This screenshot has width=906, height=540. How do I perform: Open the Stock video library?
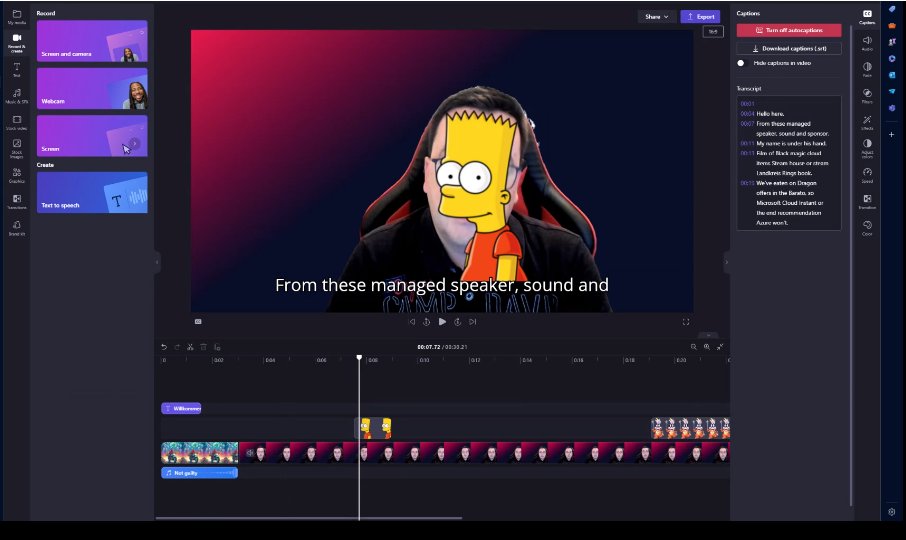pyautogui.click(x=17, y=122)
